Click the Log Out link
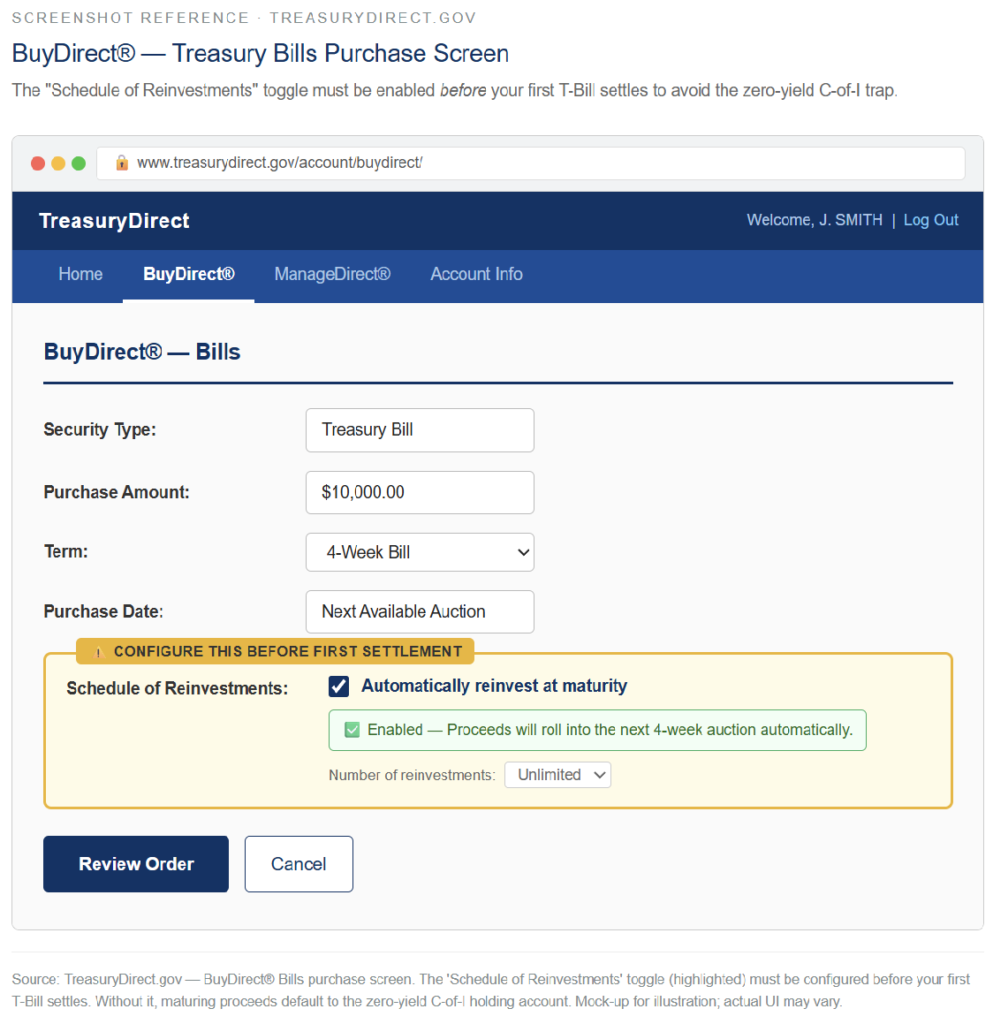Screen dimensions: 993x1024 930,220
